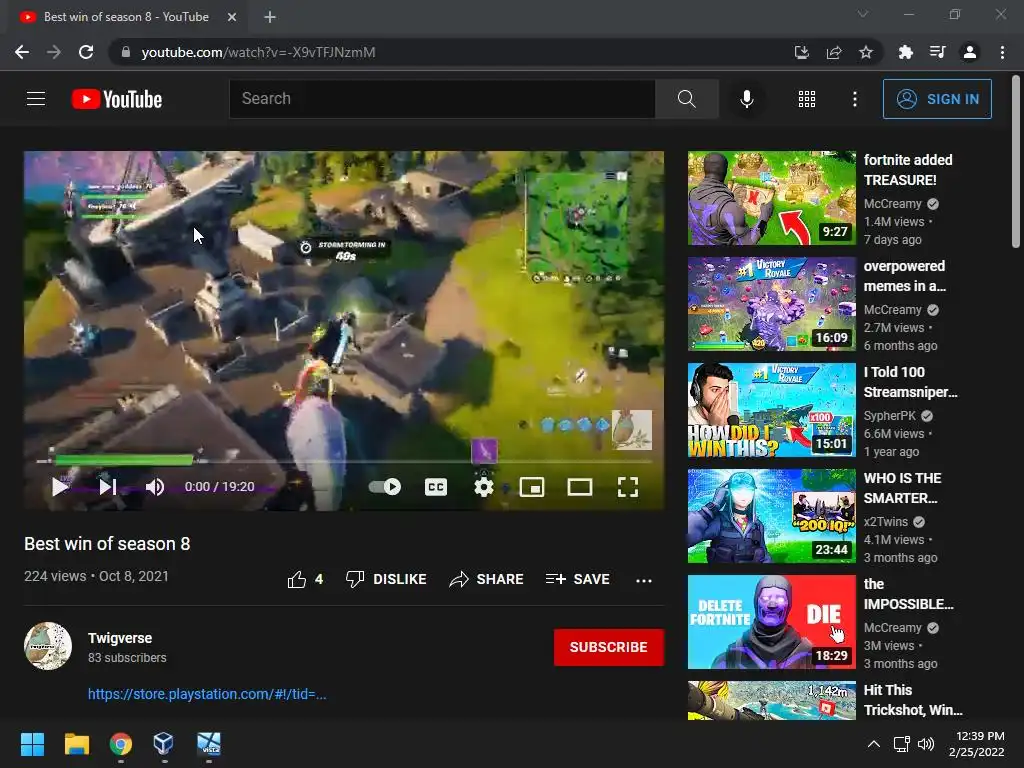Play the video
Image resolution: width=1024 pixels, height=768 pixels.
click(60, 487)
